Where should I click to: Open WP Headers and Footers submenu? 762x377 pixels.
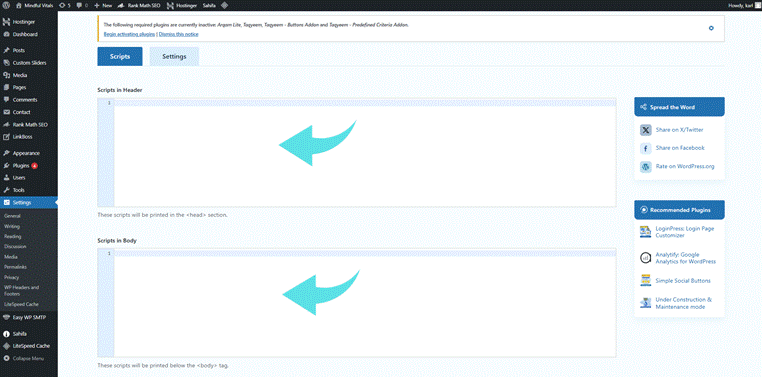[x=21, y=290]
